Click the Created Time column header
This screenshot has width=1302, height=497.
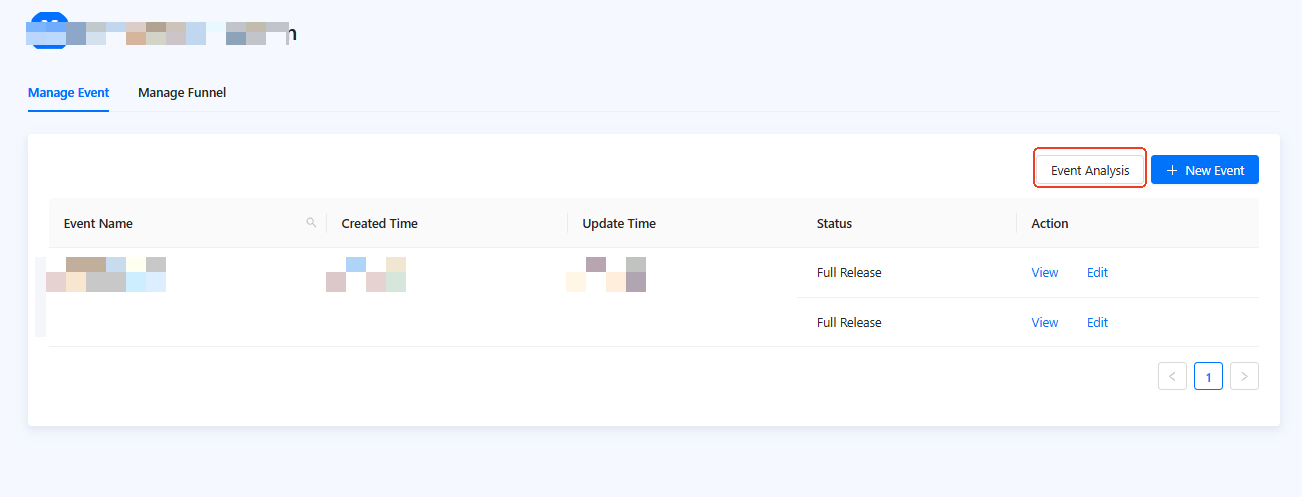[379, 224]
